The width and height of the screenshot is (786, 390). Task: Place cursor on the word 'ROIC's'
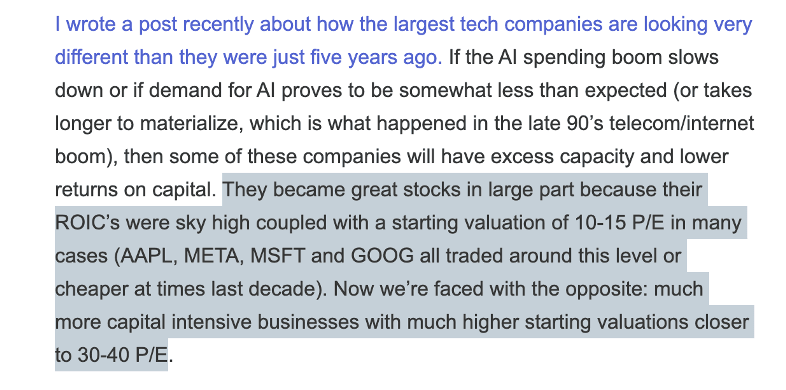click(x=87, y=223)
